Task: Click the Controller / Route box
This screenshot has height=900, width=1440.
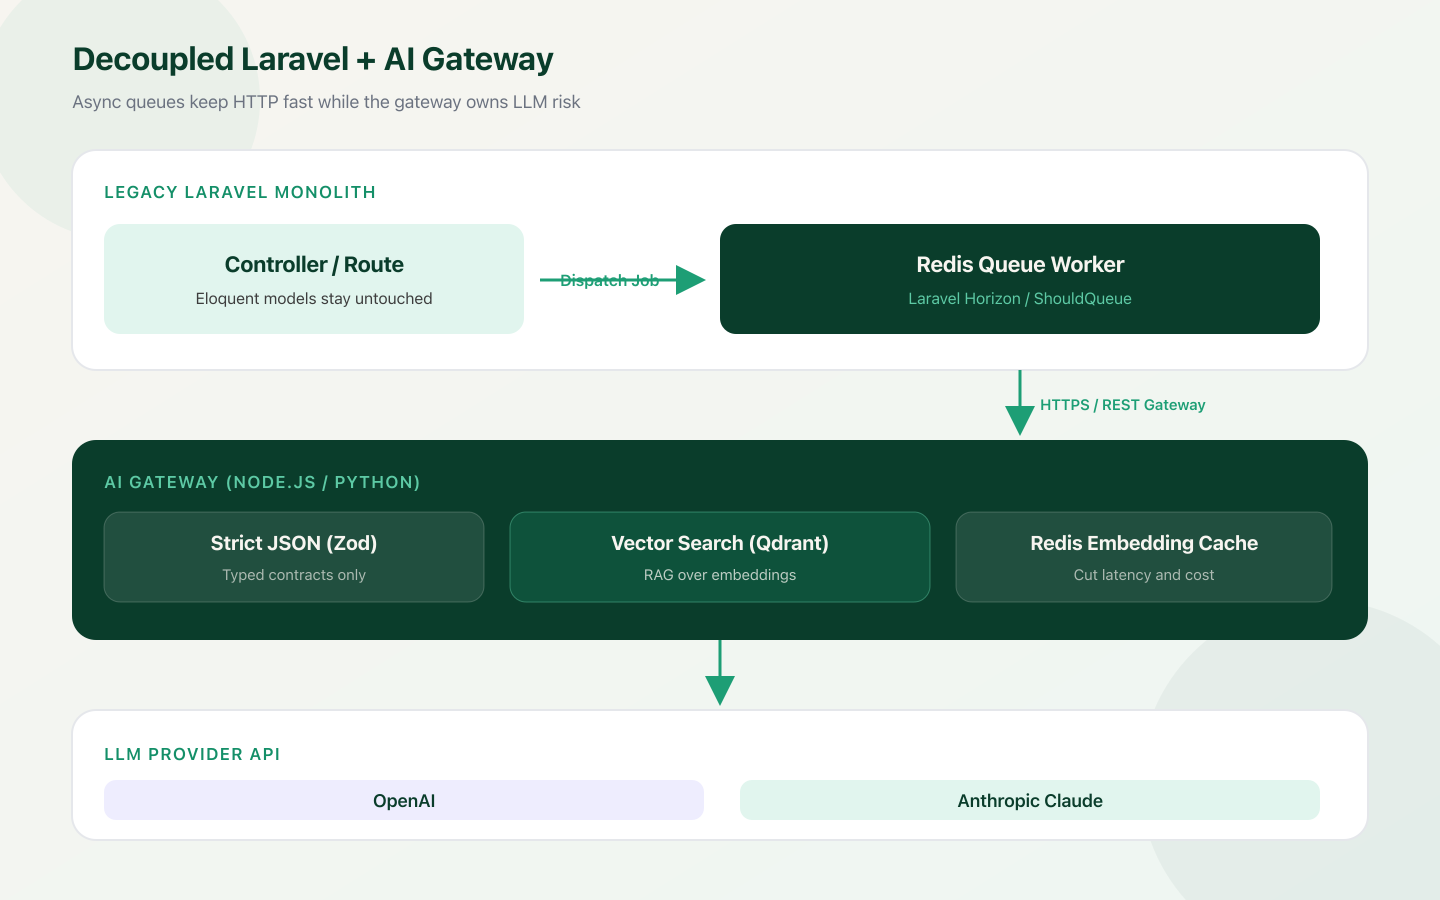Action: coord(314,279)
